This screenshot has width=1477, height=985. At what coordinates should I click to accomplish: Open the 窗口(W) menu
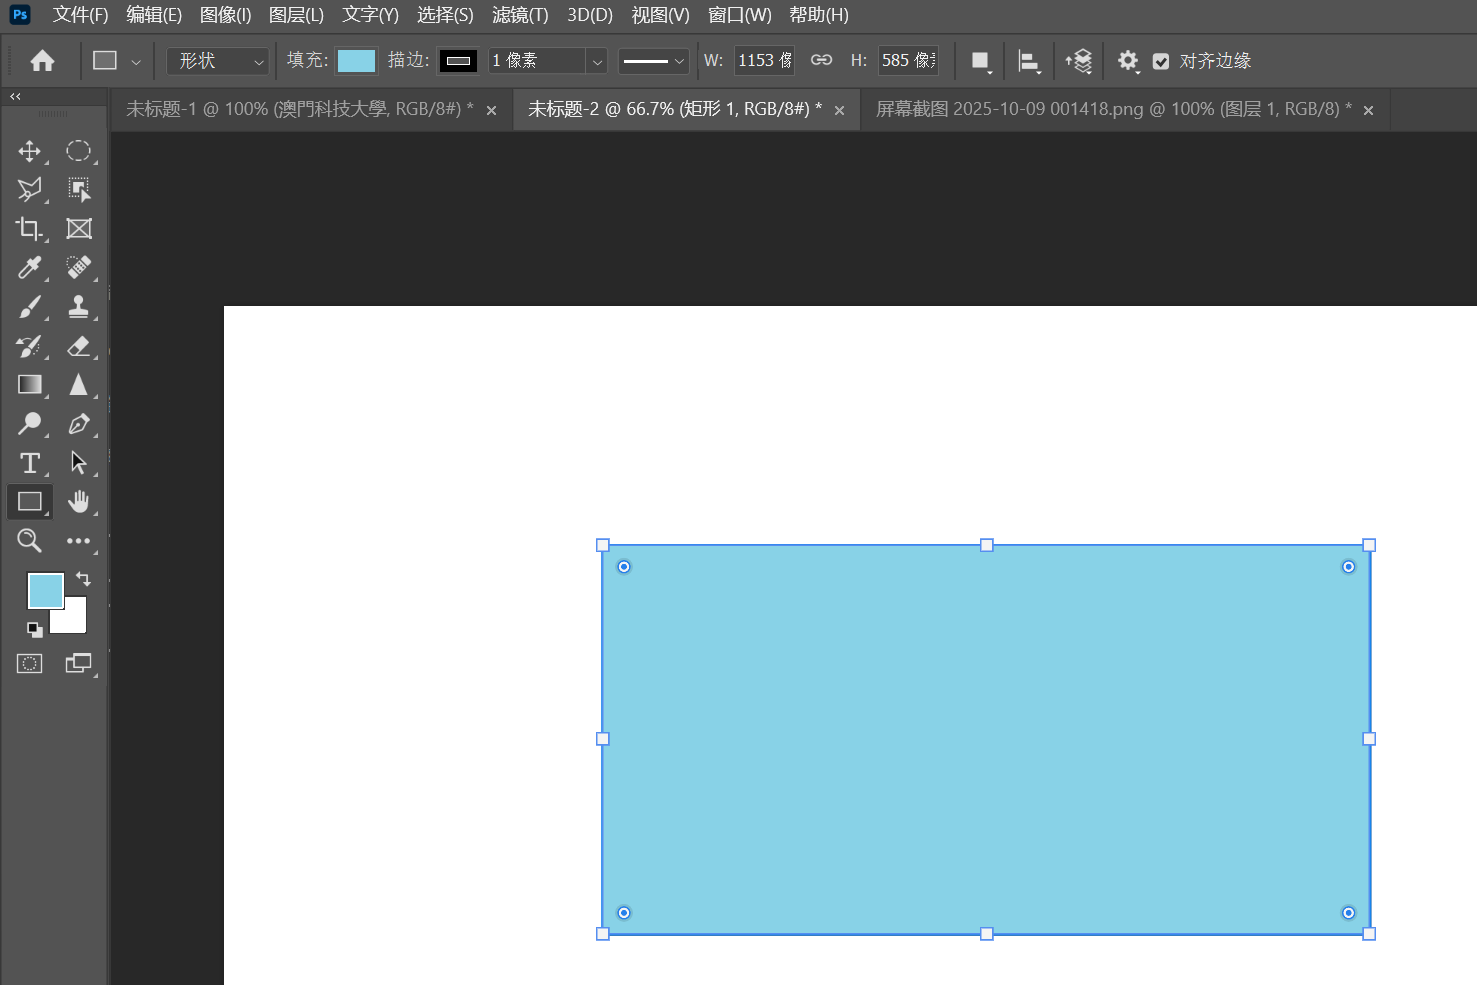pos(740,15)
